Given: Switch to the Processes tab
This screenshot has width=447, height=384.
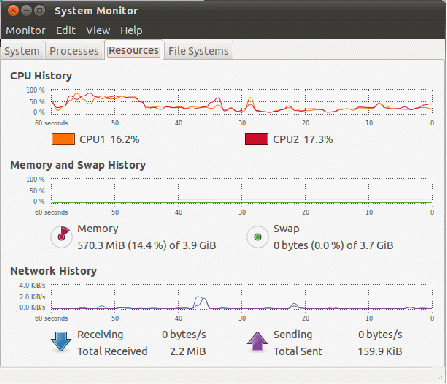Looking at the screenshot, I should [x=74, y=51].
